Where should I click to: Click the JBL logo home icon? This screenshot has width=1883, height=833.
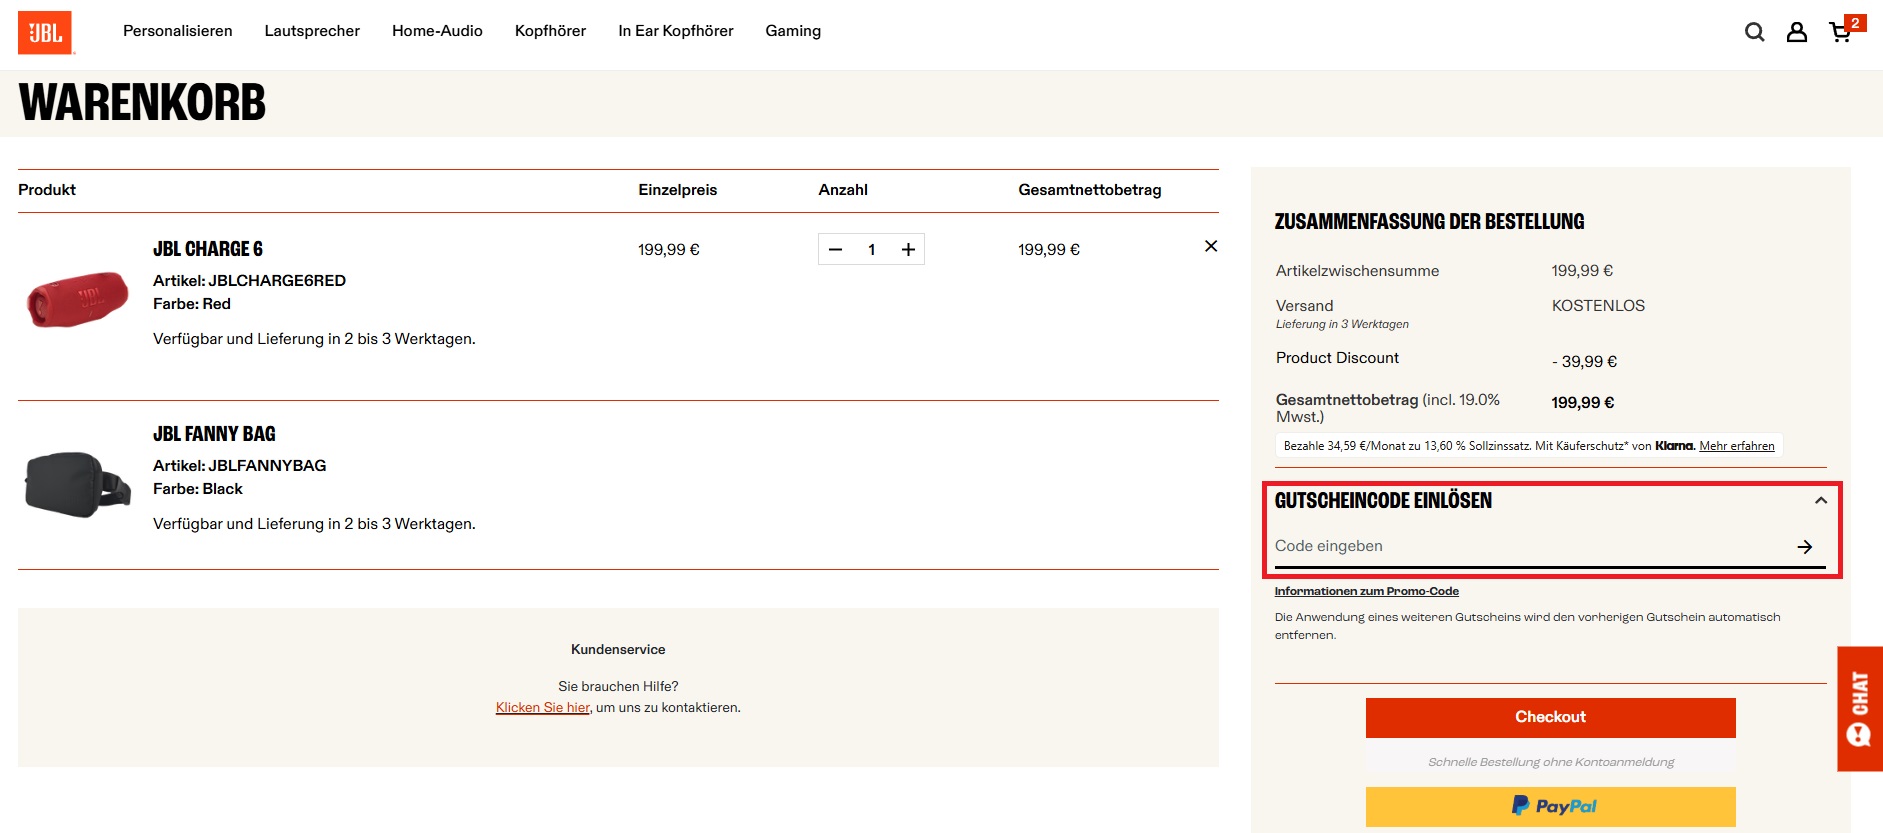pos(45,32)
